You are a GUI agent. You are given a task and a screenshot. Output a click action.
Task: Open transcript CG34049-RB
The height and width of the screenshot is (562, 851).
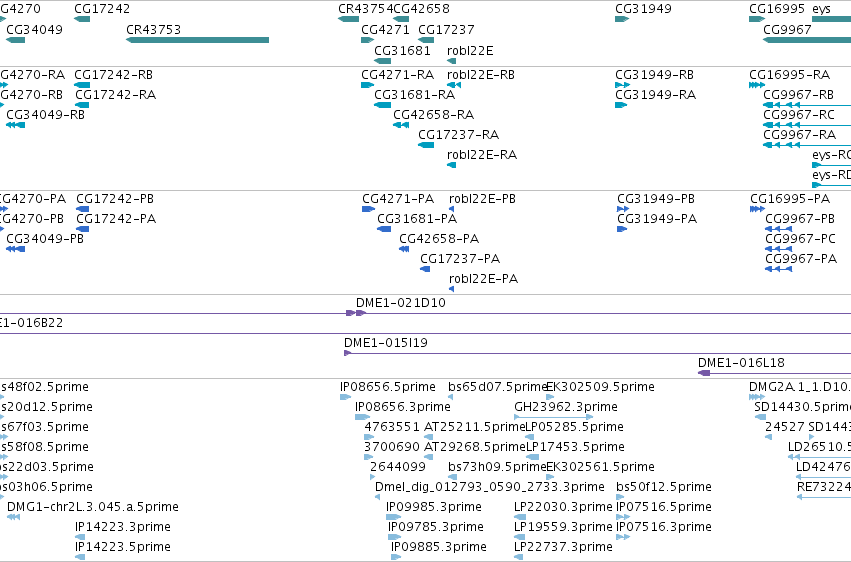coord(46,114)
